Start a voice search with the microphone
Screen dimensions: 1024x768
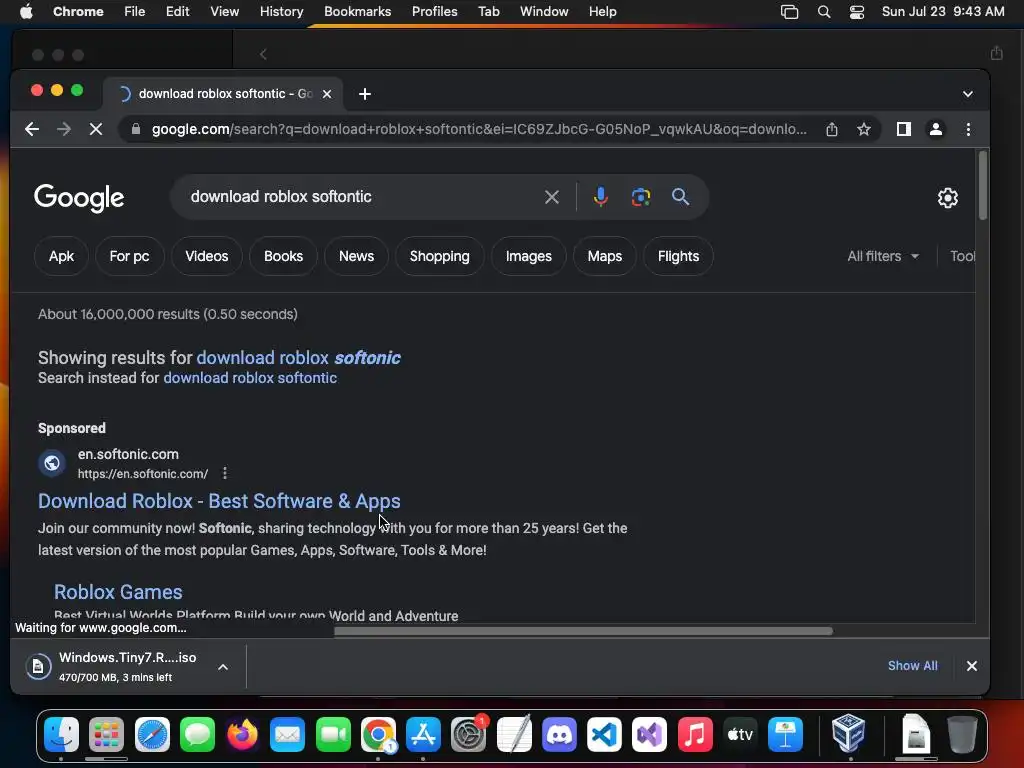pyautogui.click(x=600, y=197)
